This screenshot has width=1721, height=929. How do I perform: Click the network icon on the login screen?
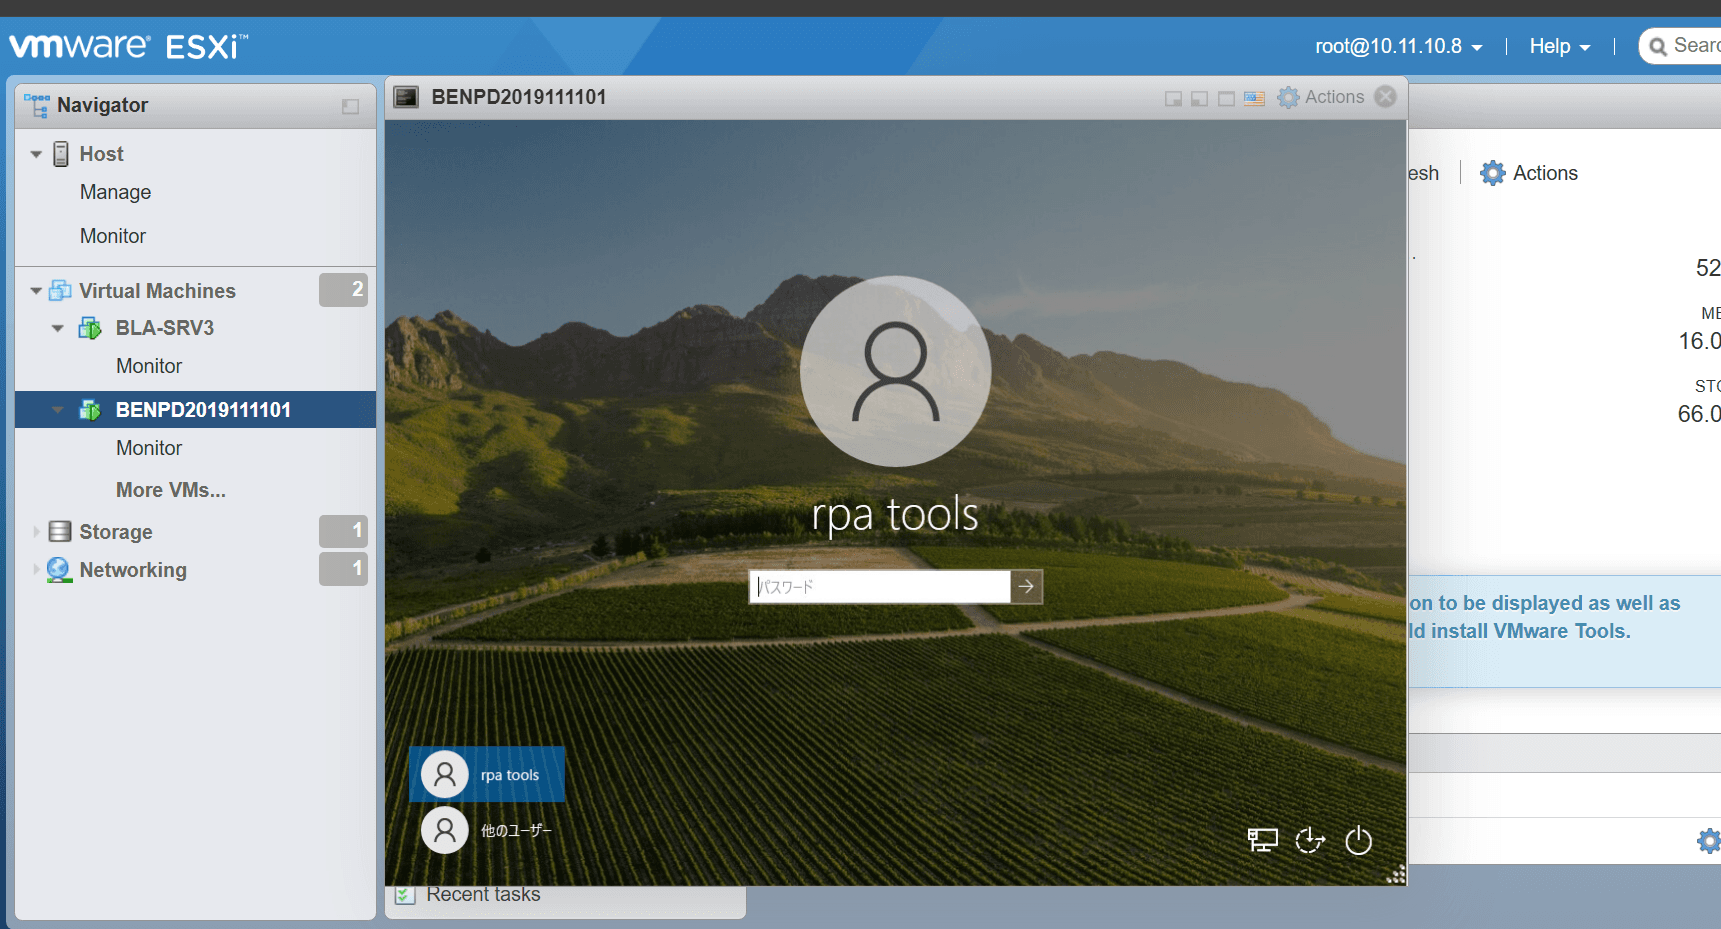coord(1262,841)
